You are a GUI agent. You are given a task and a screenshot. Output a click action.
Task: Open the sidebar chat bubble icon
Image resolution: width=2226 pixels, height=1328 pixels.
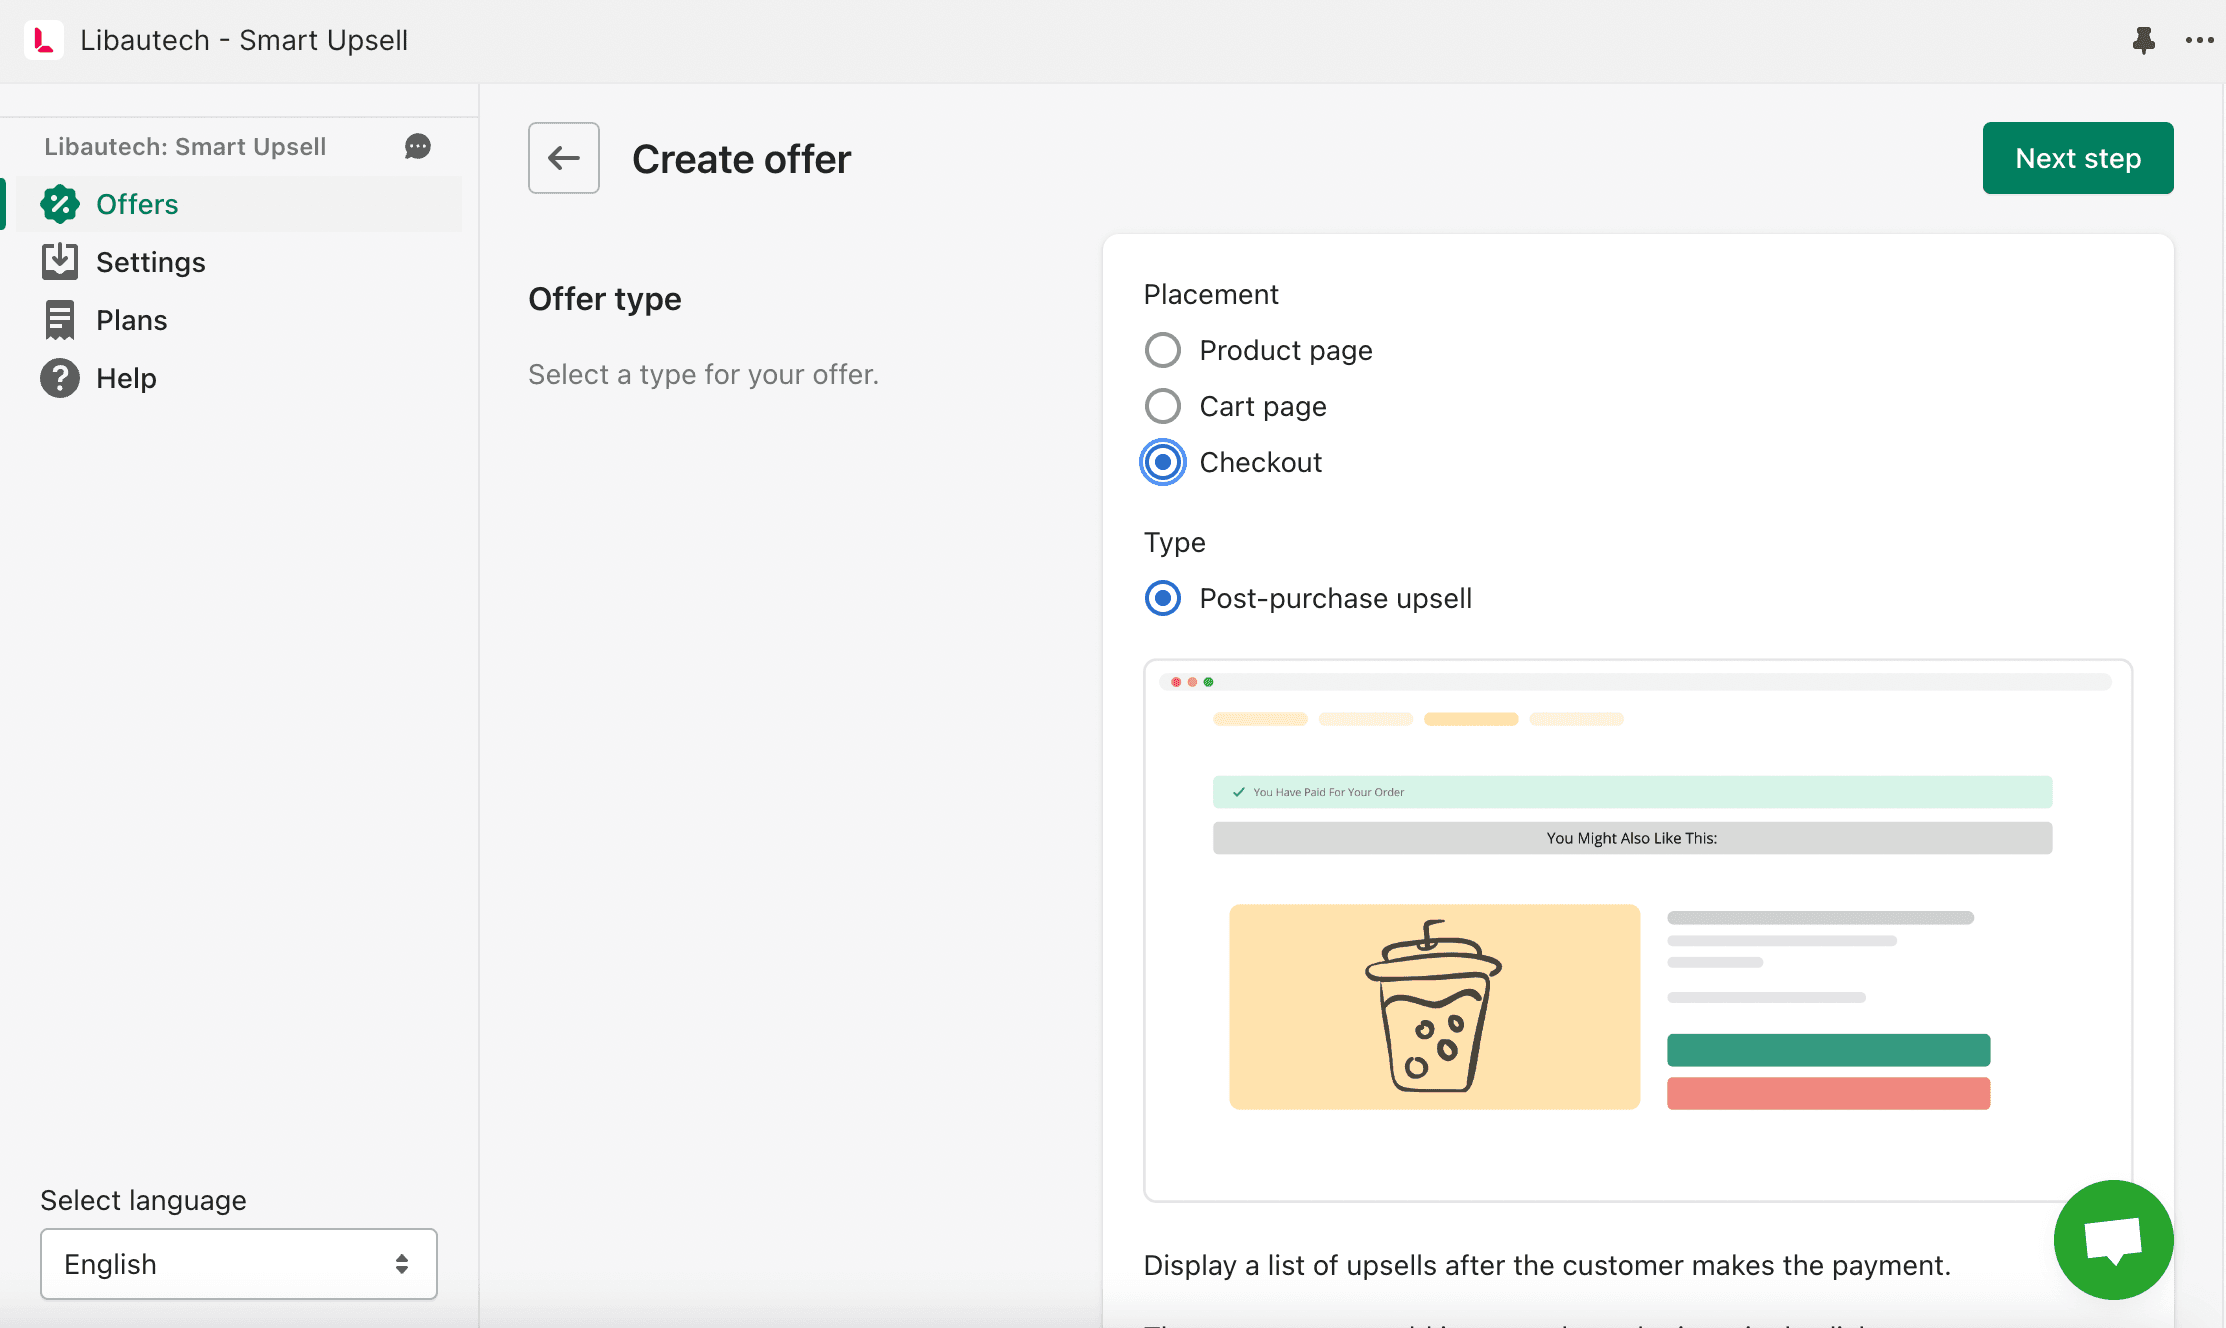click(418, 147)
